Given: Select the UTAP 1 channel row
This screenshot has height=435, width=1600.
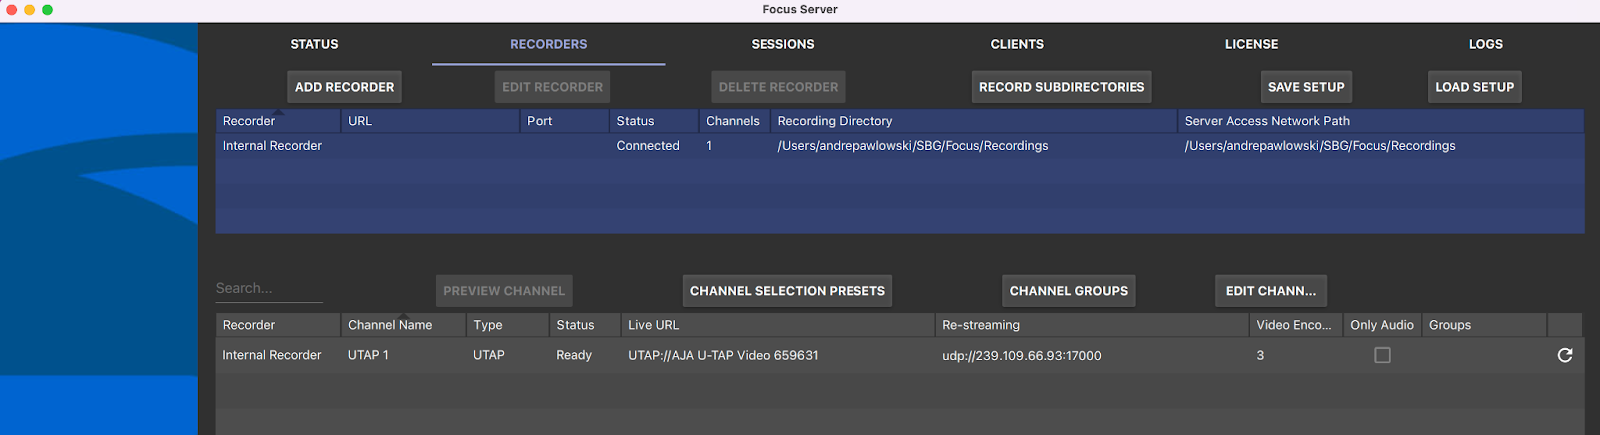Looking at the screenshot, I should tap(368, 355).
